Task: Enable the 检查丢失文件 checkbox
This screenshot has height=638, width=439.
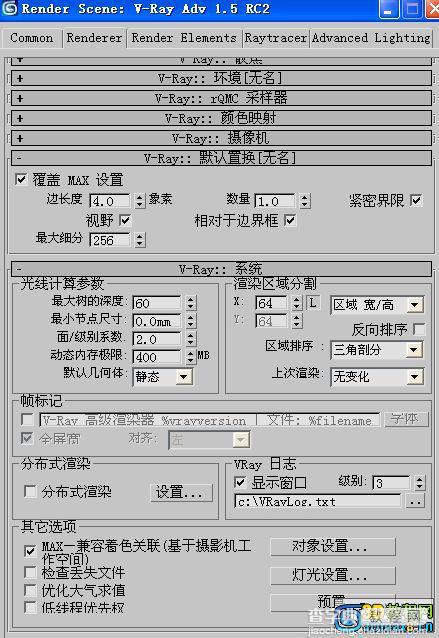Action: 31,572
